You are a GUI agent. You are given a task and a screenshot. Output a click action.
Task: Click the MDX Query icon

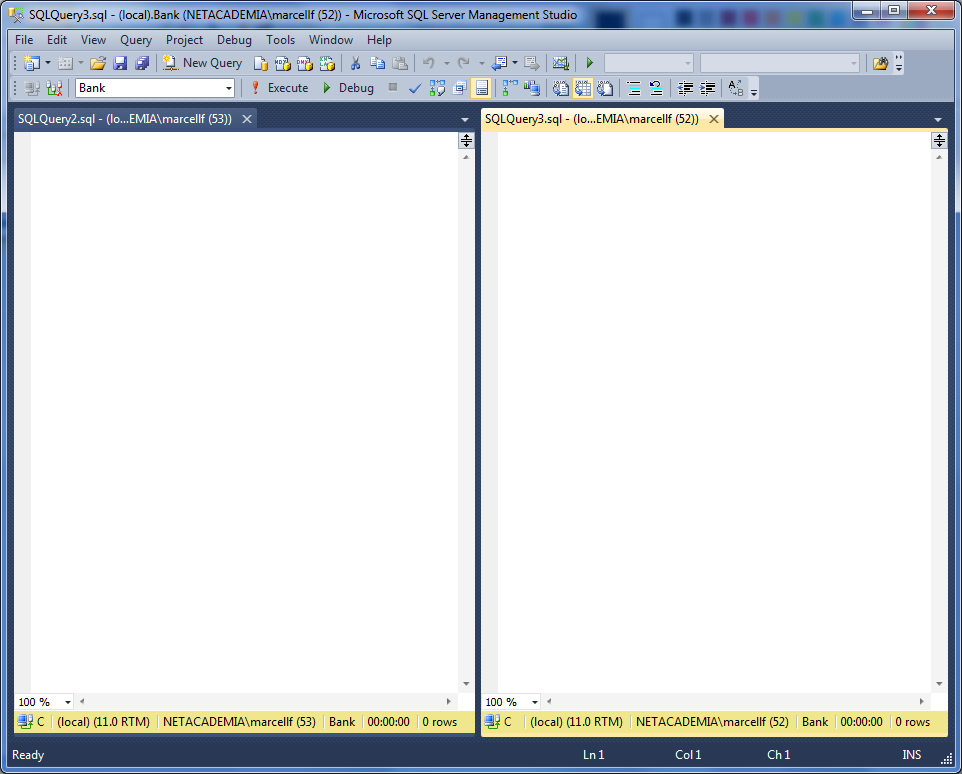tap(282, 63)
